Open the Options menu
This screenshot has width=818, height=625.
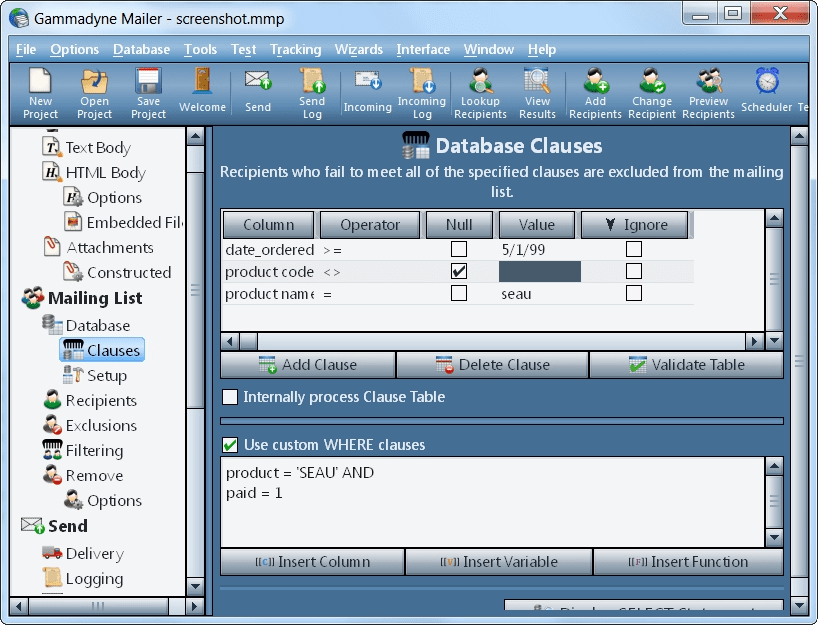pos(75,50)
